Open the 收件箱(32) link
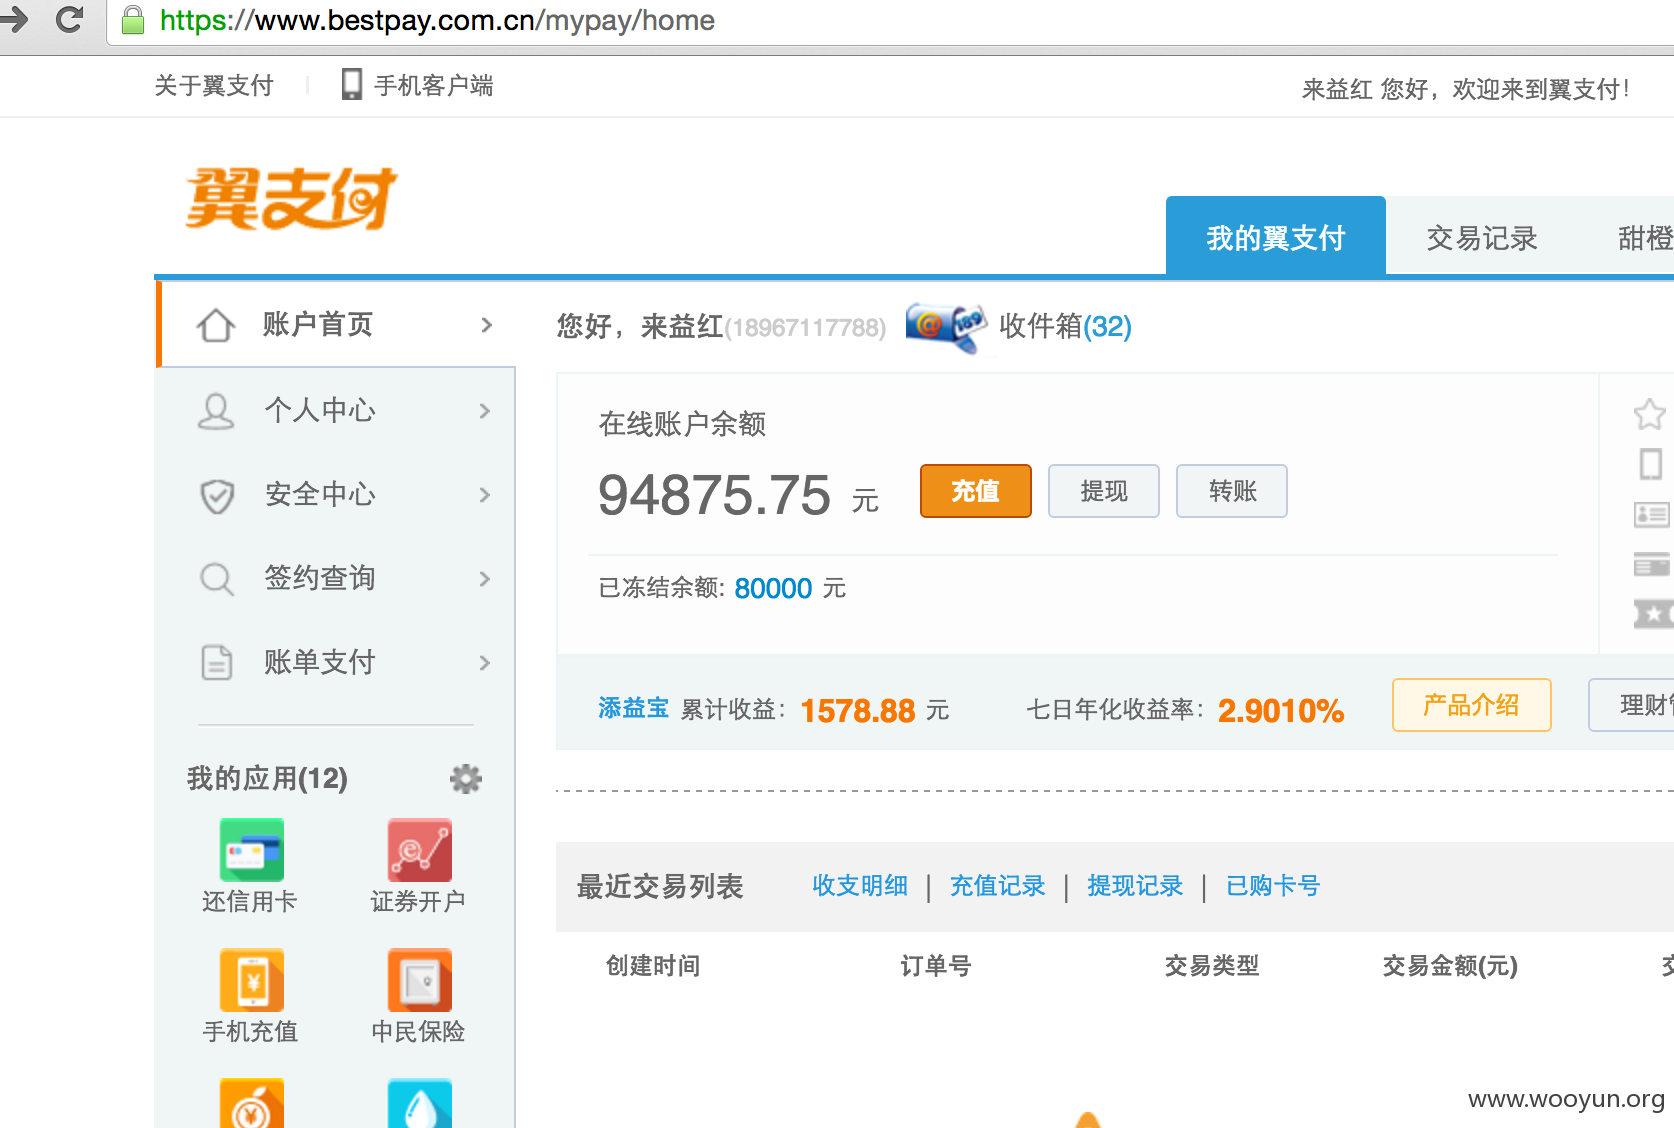1674x1128 pixels. (x=1066, y=326)
